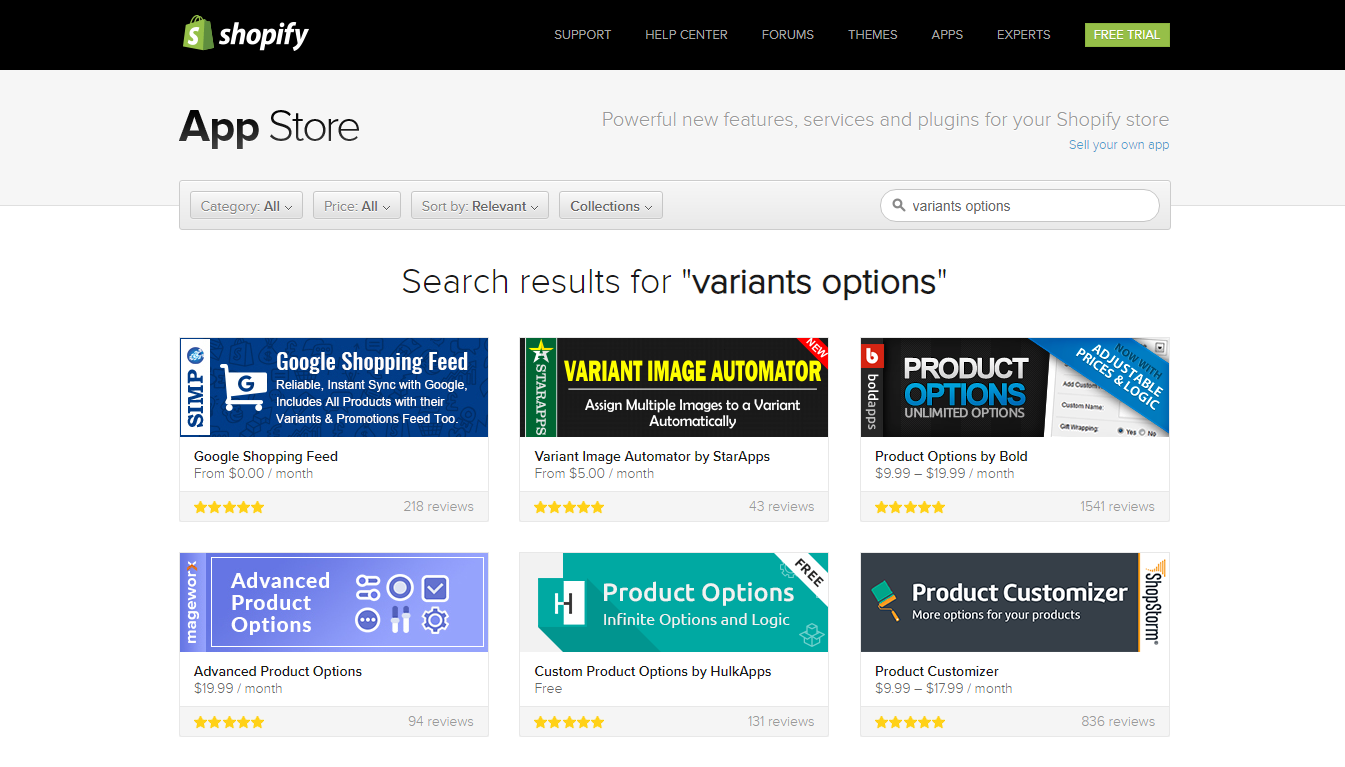
Task: Click the From $0.00 / month price
Action: tap(253, 474)
